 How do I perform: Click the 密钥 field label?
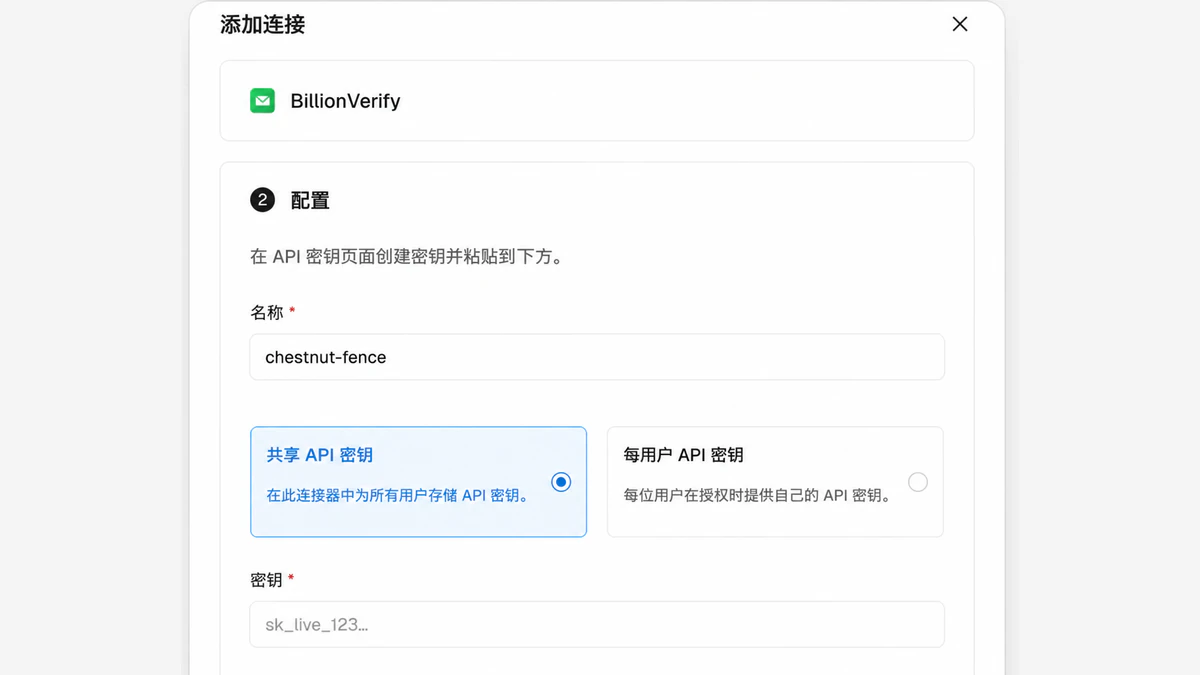[267, 579]
